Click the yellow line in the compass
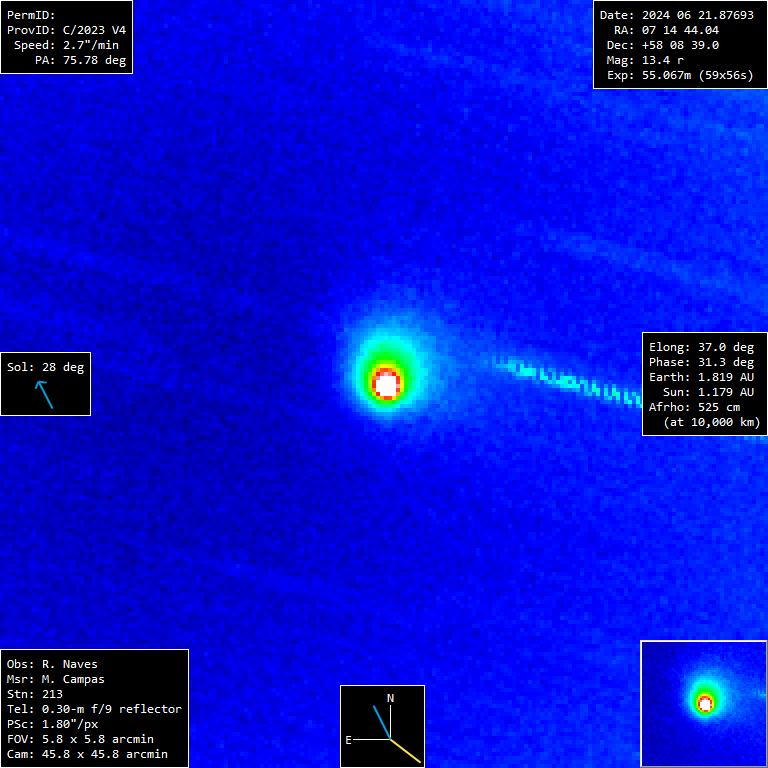Viewport: 768px width, 768px height. pos(406,751)
